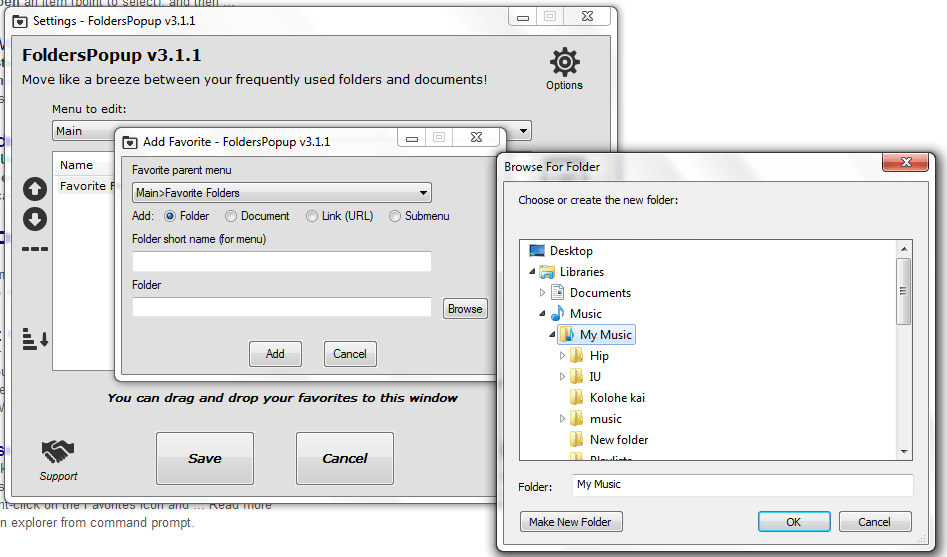Close the Browse For Folder dialog
The image size is (947, 557).
click(905, 162)
